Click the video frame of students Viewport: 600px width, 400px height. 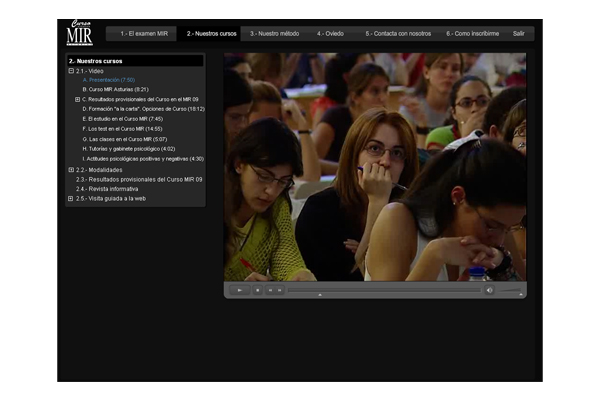[375, 167]
